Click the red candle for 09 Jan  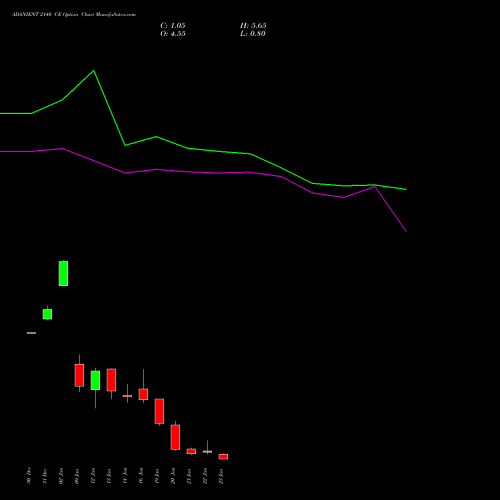[79, 375]
